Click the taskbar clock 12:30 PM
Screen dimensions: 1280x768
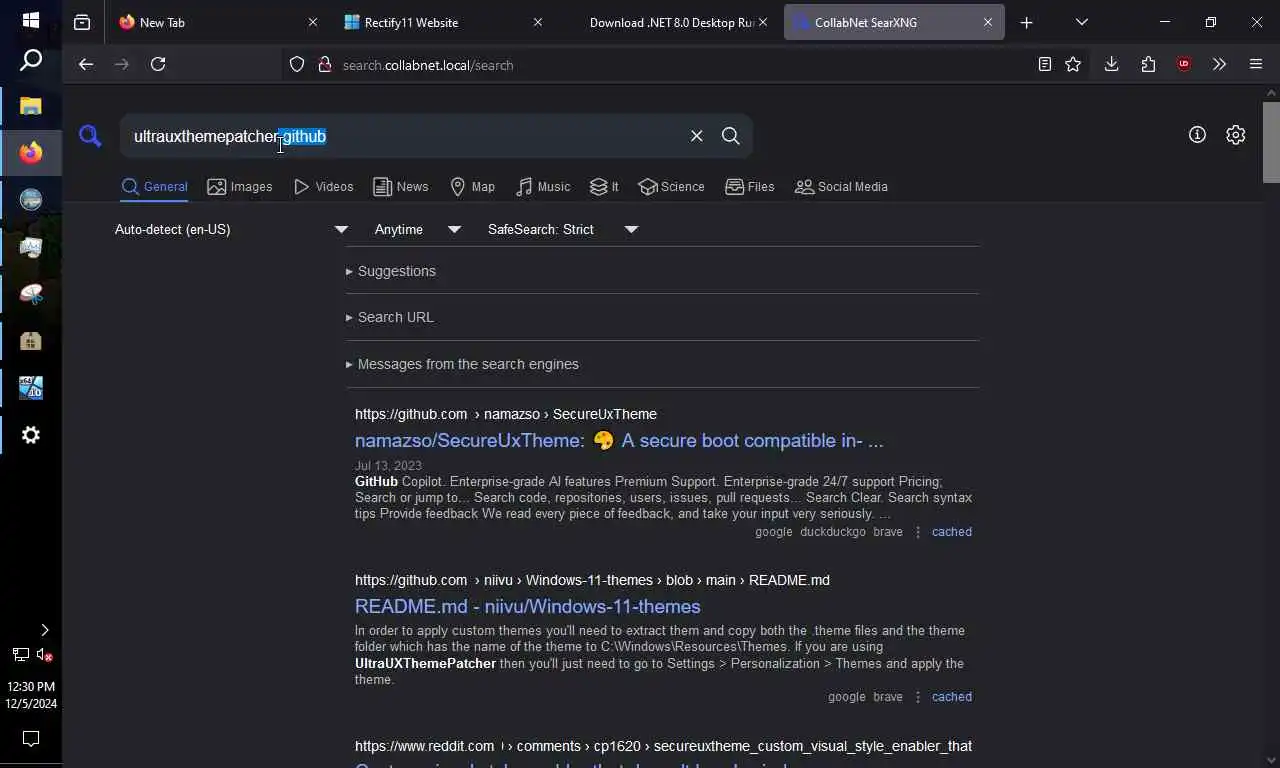pyautogui.click(x=30, y=687)
